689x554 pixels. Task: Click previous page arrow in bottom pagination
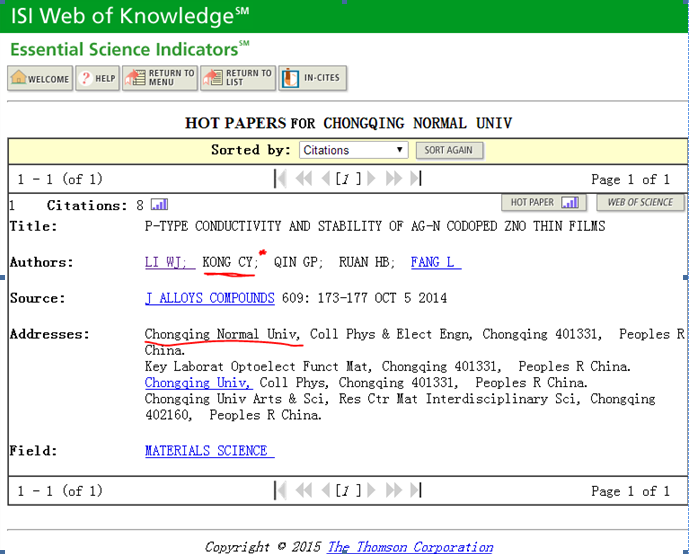tap(325, 490)
